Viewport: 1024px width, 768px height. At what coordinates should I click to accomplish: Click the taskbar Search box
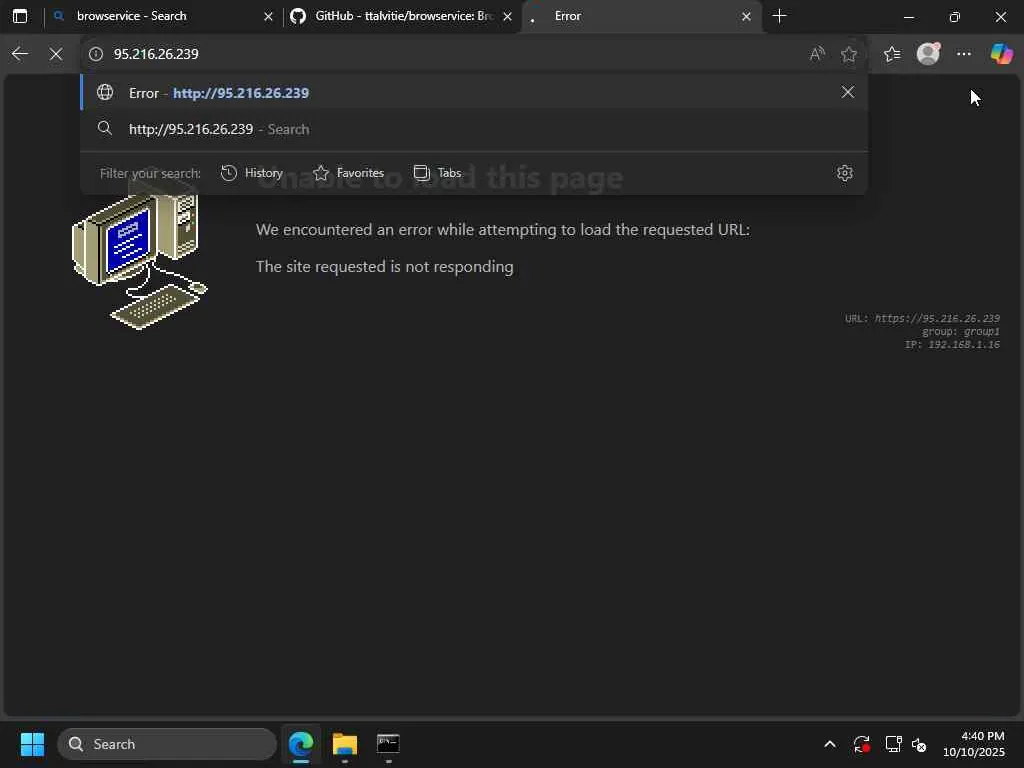[167, 744]
